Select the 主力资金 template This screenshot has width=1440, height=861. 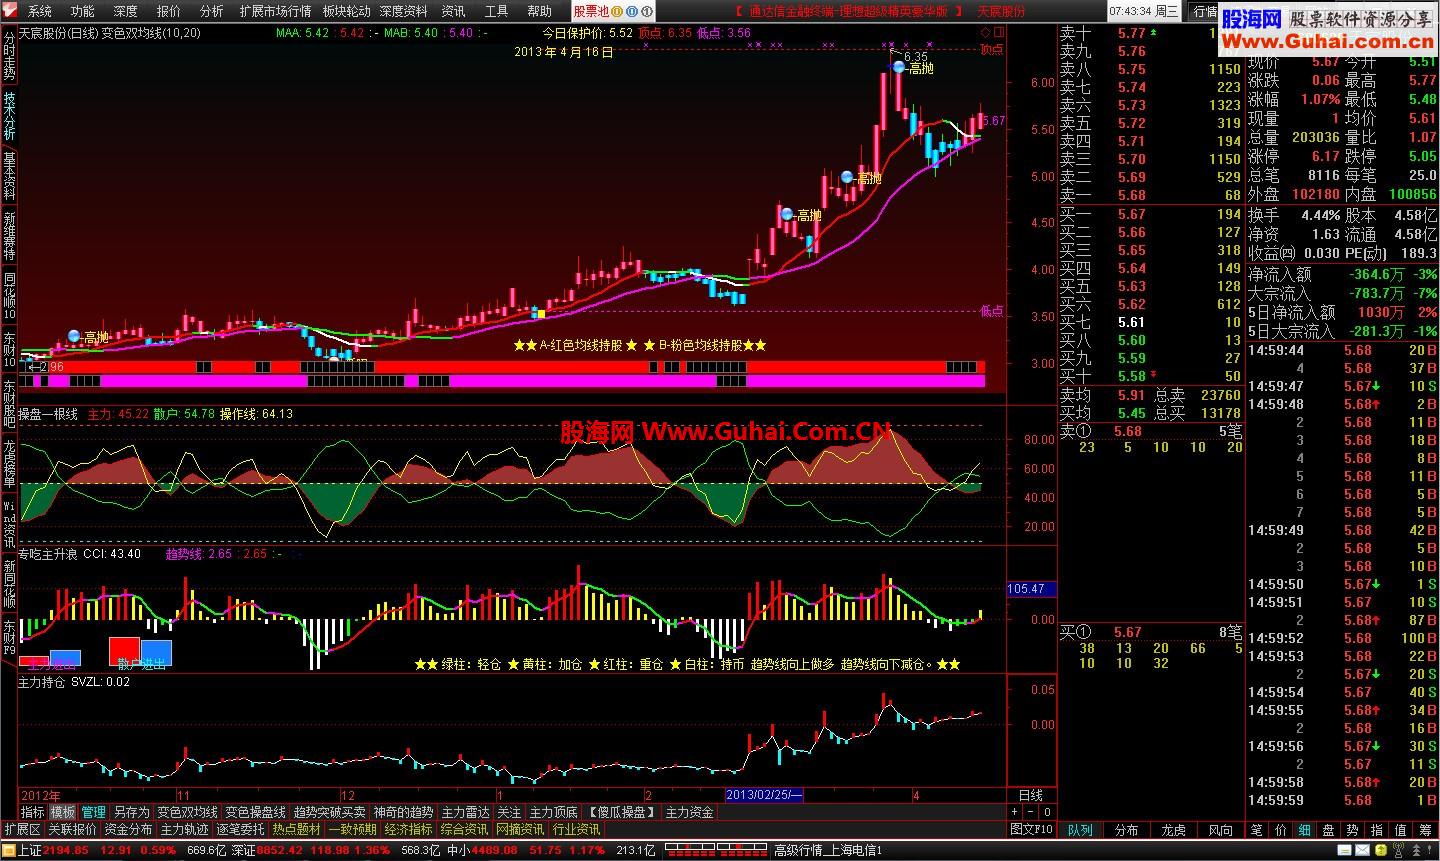click(x=689, y=812)
